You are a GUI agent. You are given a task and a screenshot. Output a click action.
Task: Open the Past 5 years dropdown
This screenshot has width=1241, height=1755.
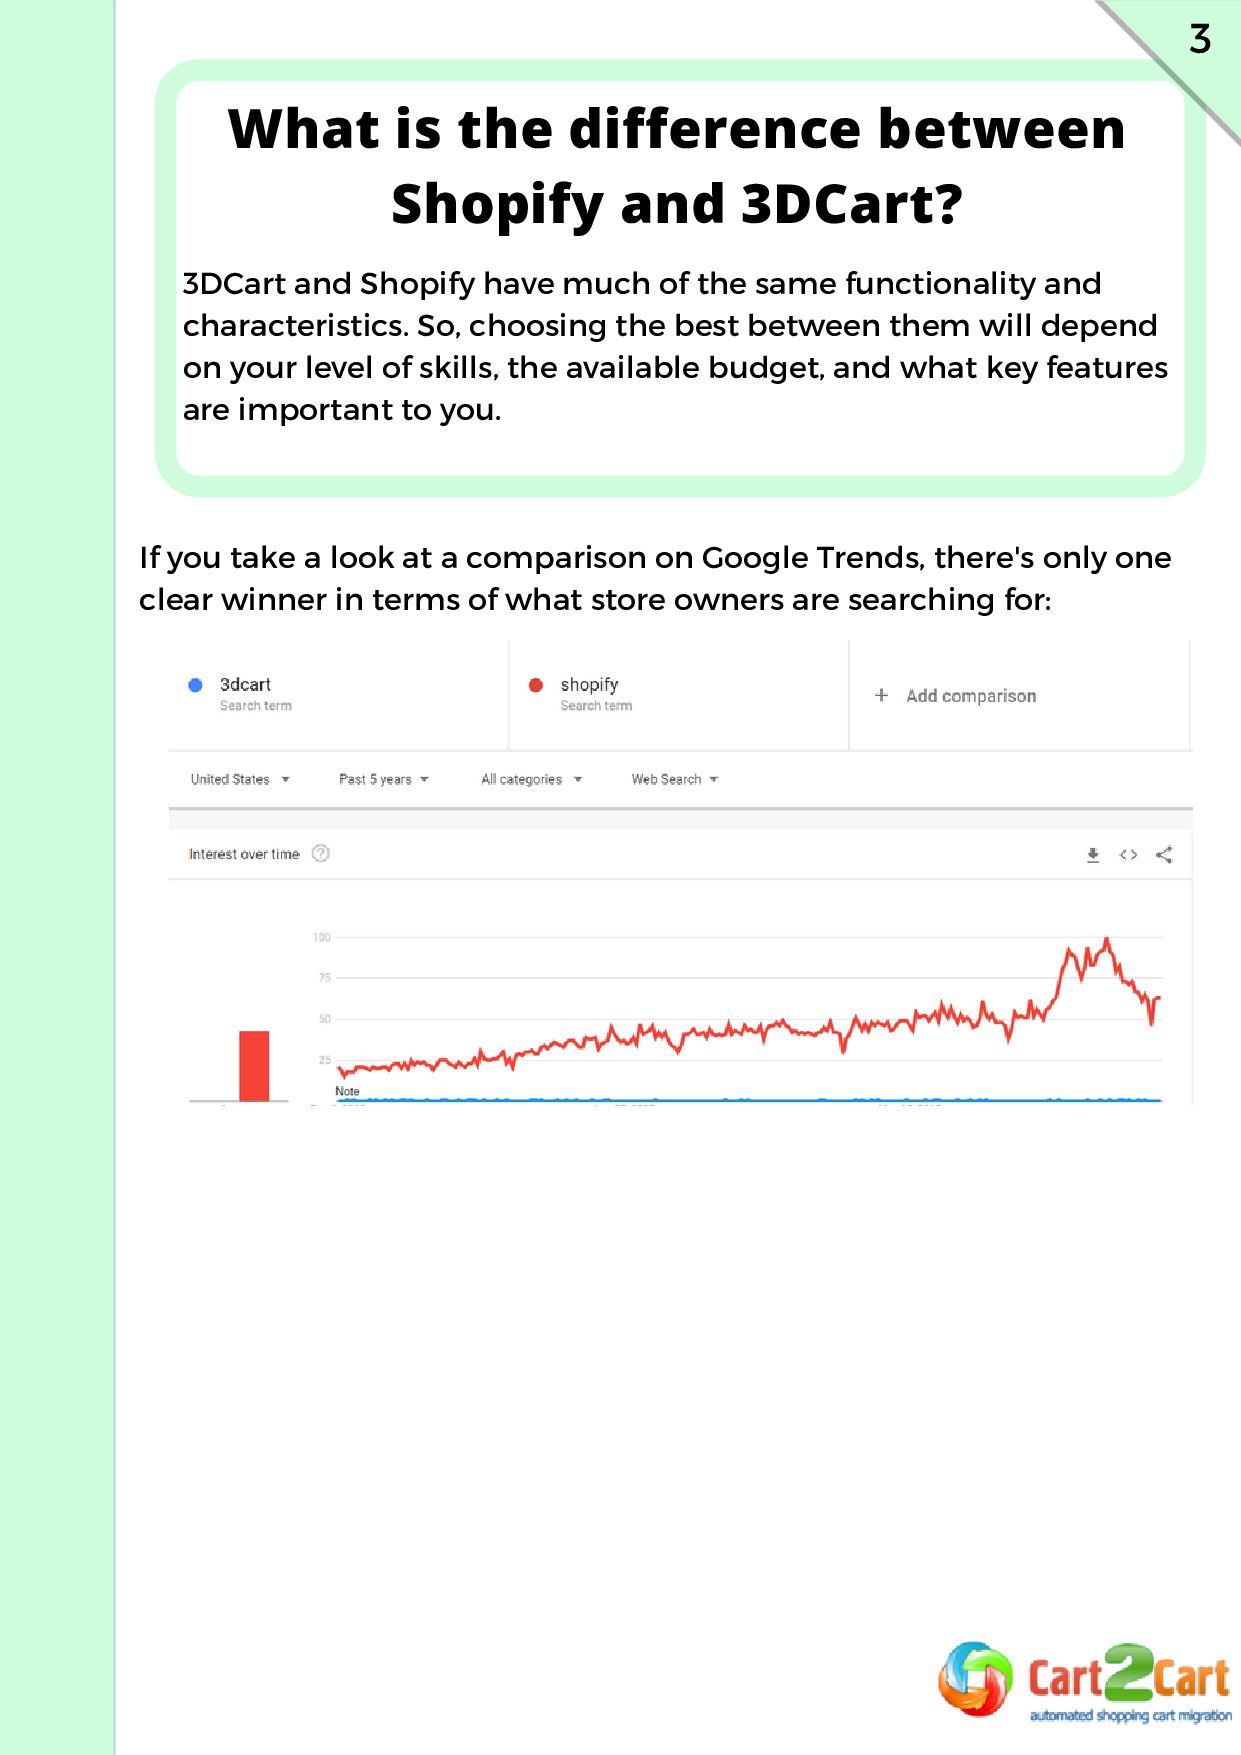[x=384, y=779]
